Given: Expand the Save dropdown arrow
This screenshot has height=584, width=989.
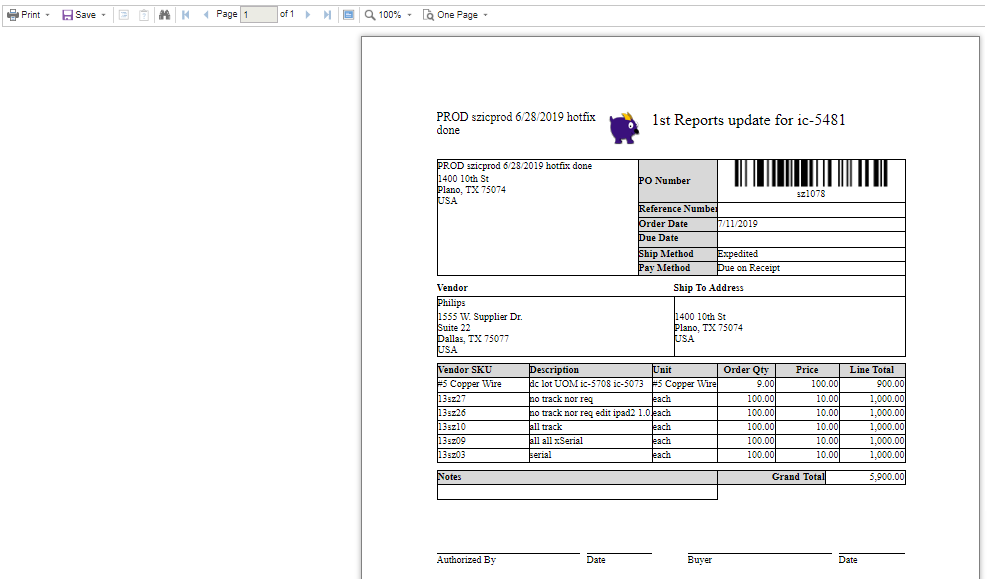Looking at the screenshot, I should point(103,15).
